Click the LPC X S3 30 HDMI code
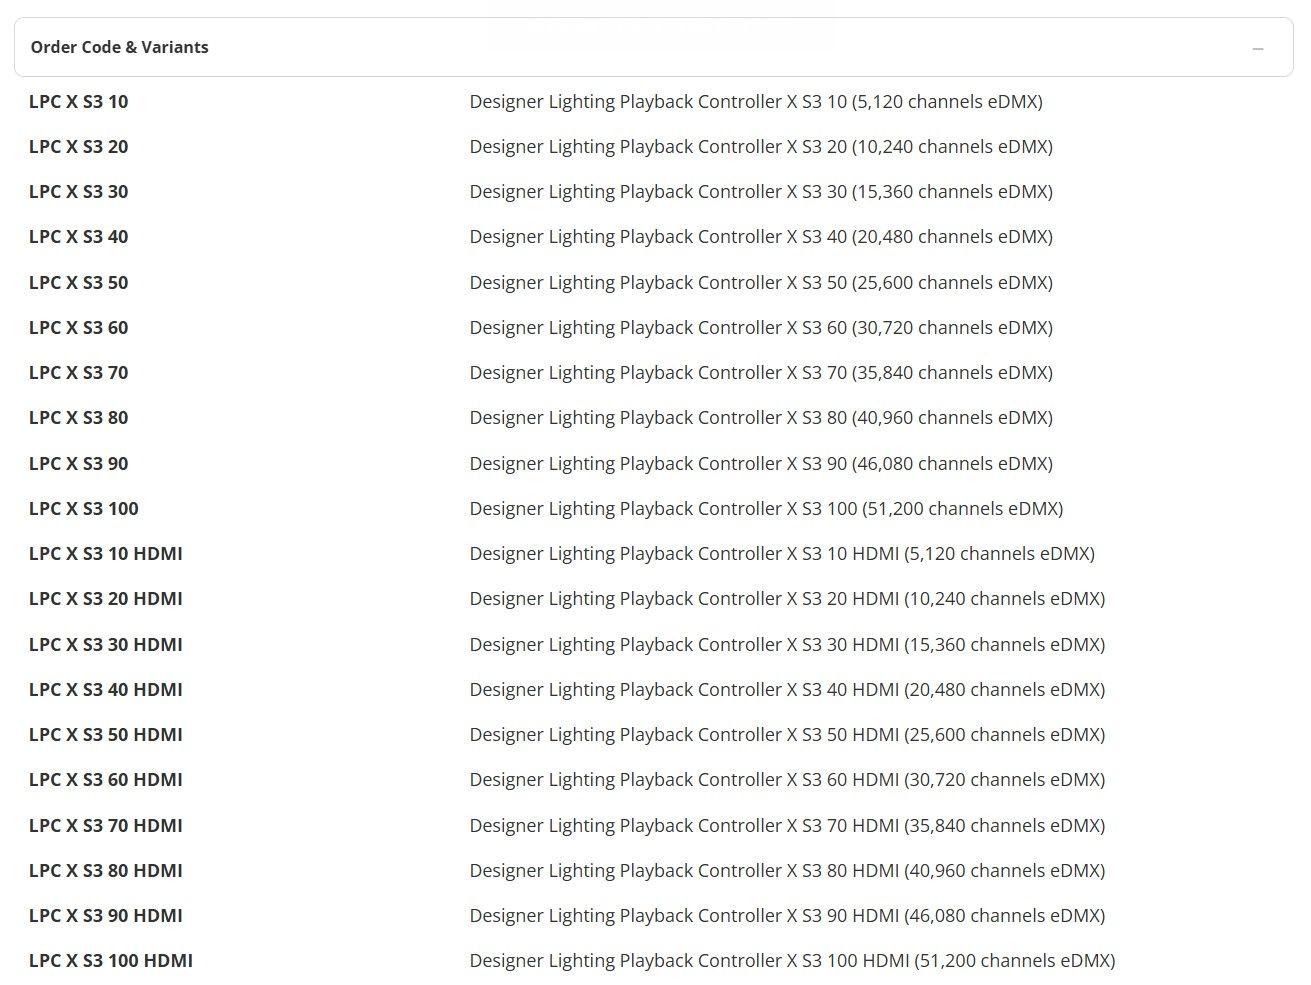The width and height of the screenshot is (1311, 985). point(106,645)
